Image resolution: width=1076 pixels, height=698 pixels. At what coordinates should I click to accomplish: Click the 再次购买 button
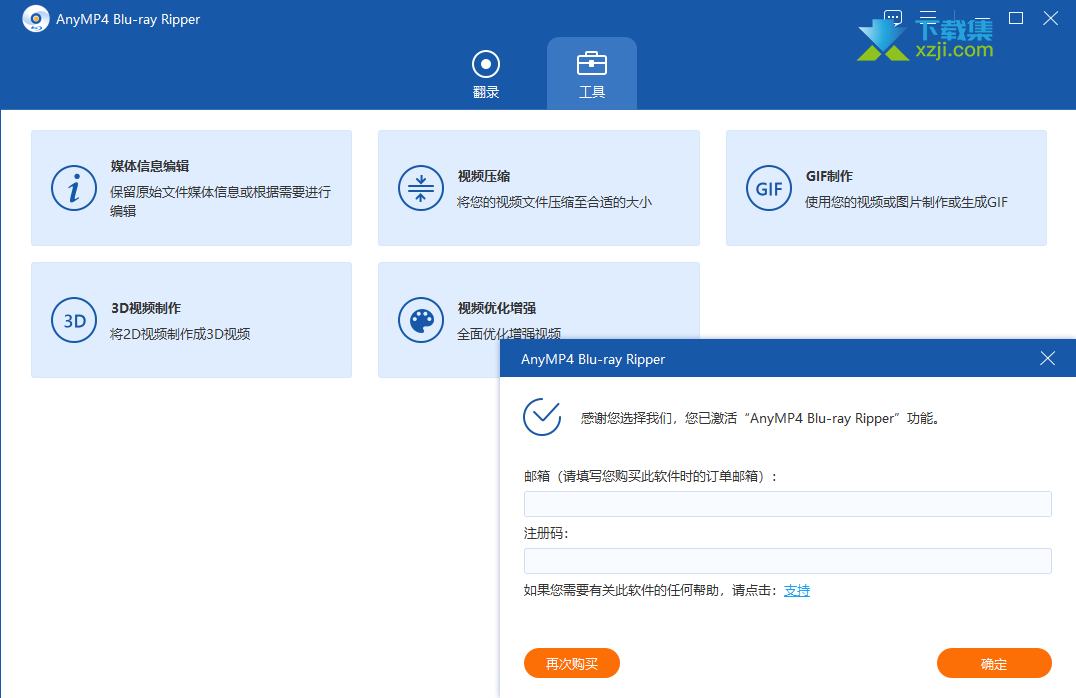[x=572, y=663]
